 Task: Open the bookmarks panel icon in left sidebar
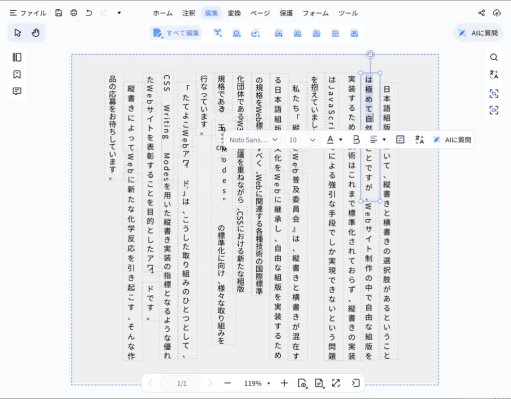[x=17, y=74]
